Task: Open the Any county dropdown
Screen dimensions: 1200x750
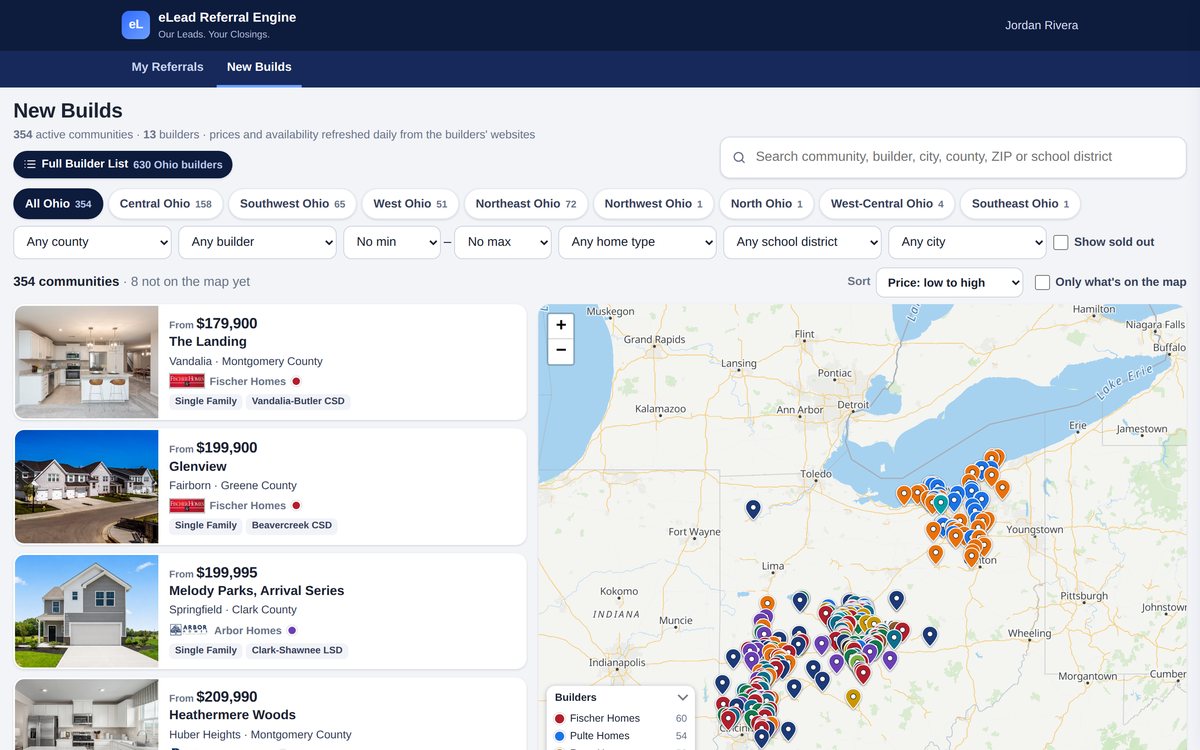Action: pos(92,242)
